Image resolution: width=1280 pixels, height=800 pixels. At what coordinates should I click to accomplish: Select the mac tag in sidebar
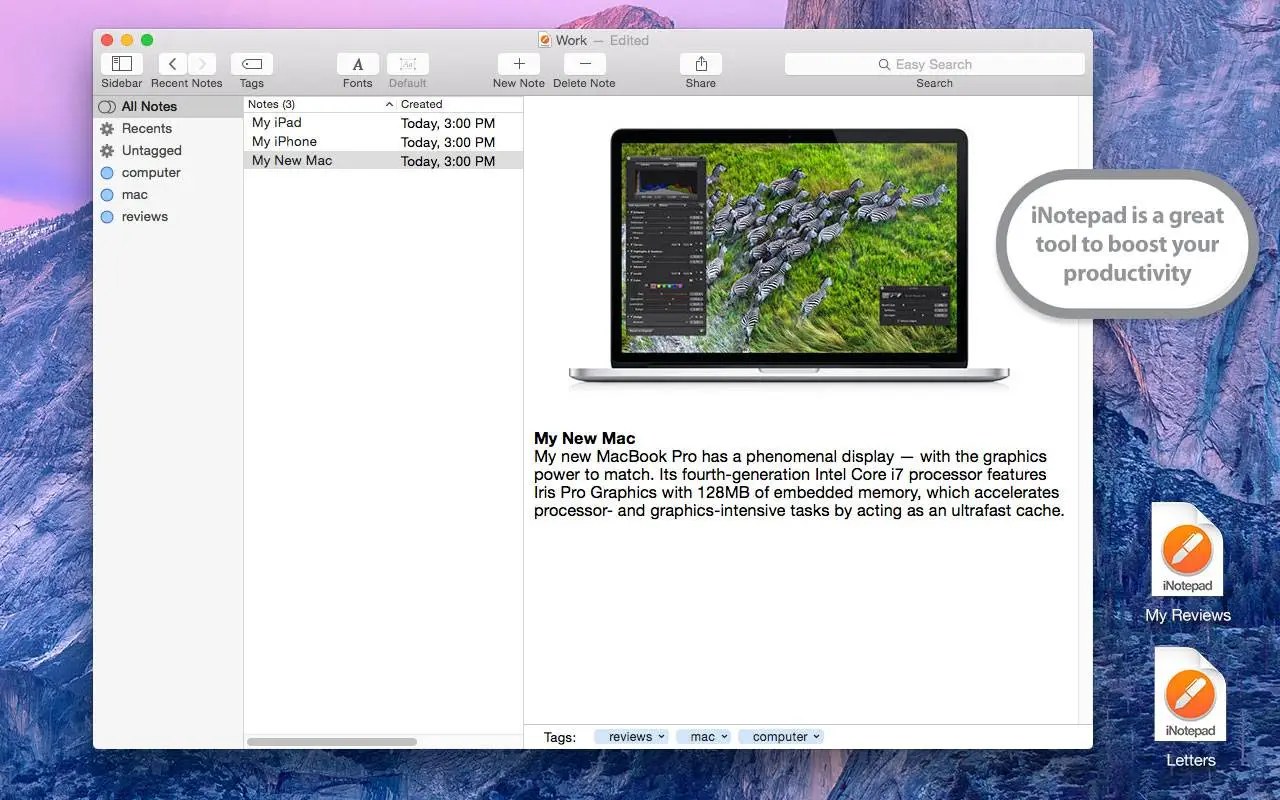pos(168,194)
